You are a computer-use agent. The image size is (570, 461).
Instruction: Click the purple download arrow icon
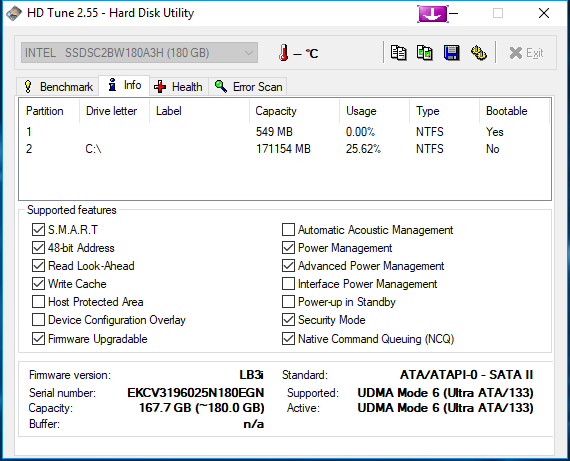coord(433,14)
